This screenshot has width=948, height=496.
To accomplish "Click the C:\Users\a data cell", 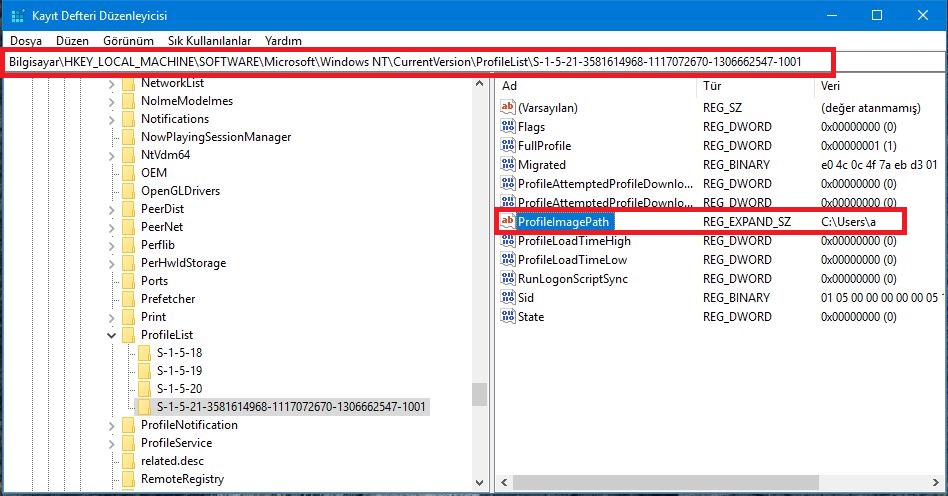I will click(x=848, y=222).
